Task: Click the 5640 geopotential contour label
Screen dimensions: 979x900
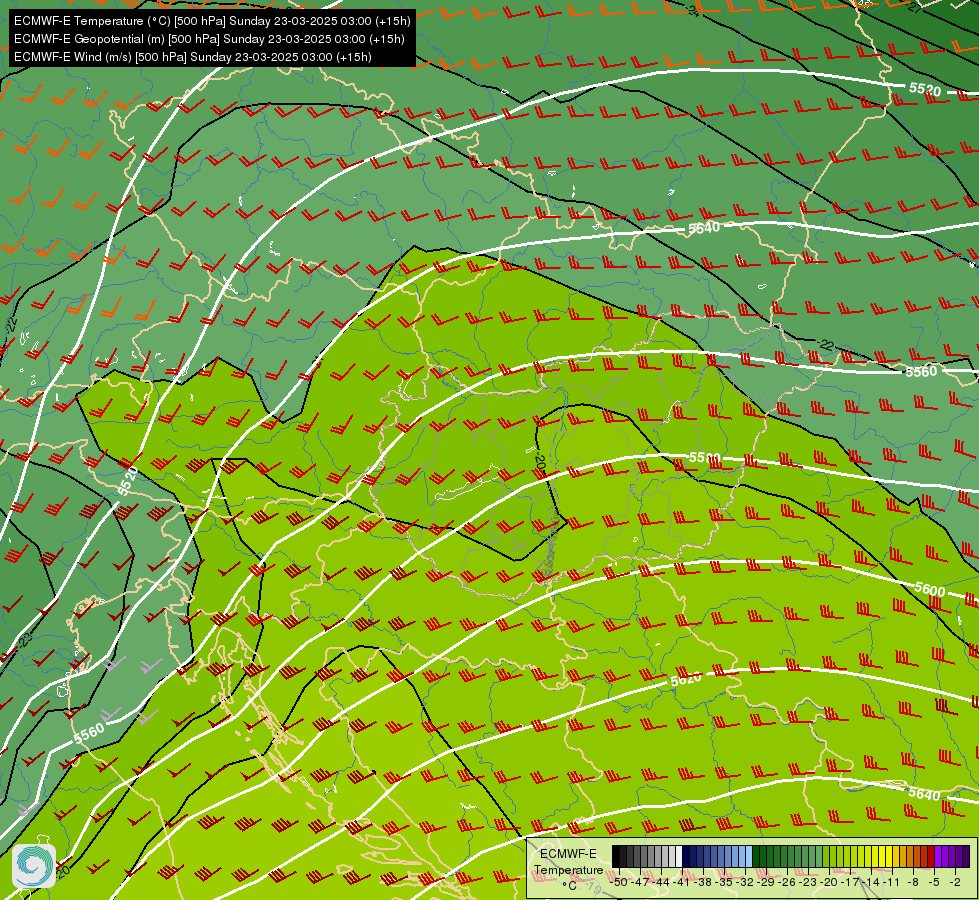Action: (x=924, y=793)
